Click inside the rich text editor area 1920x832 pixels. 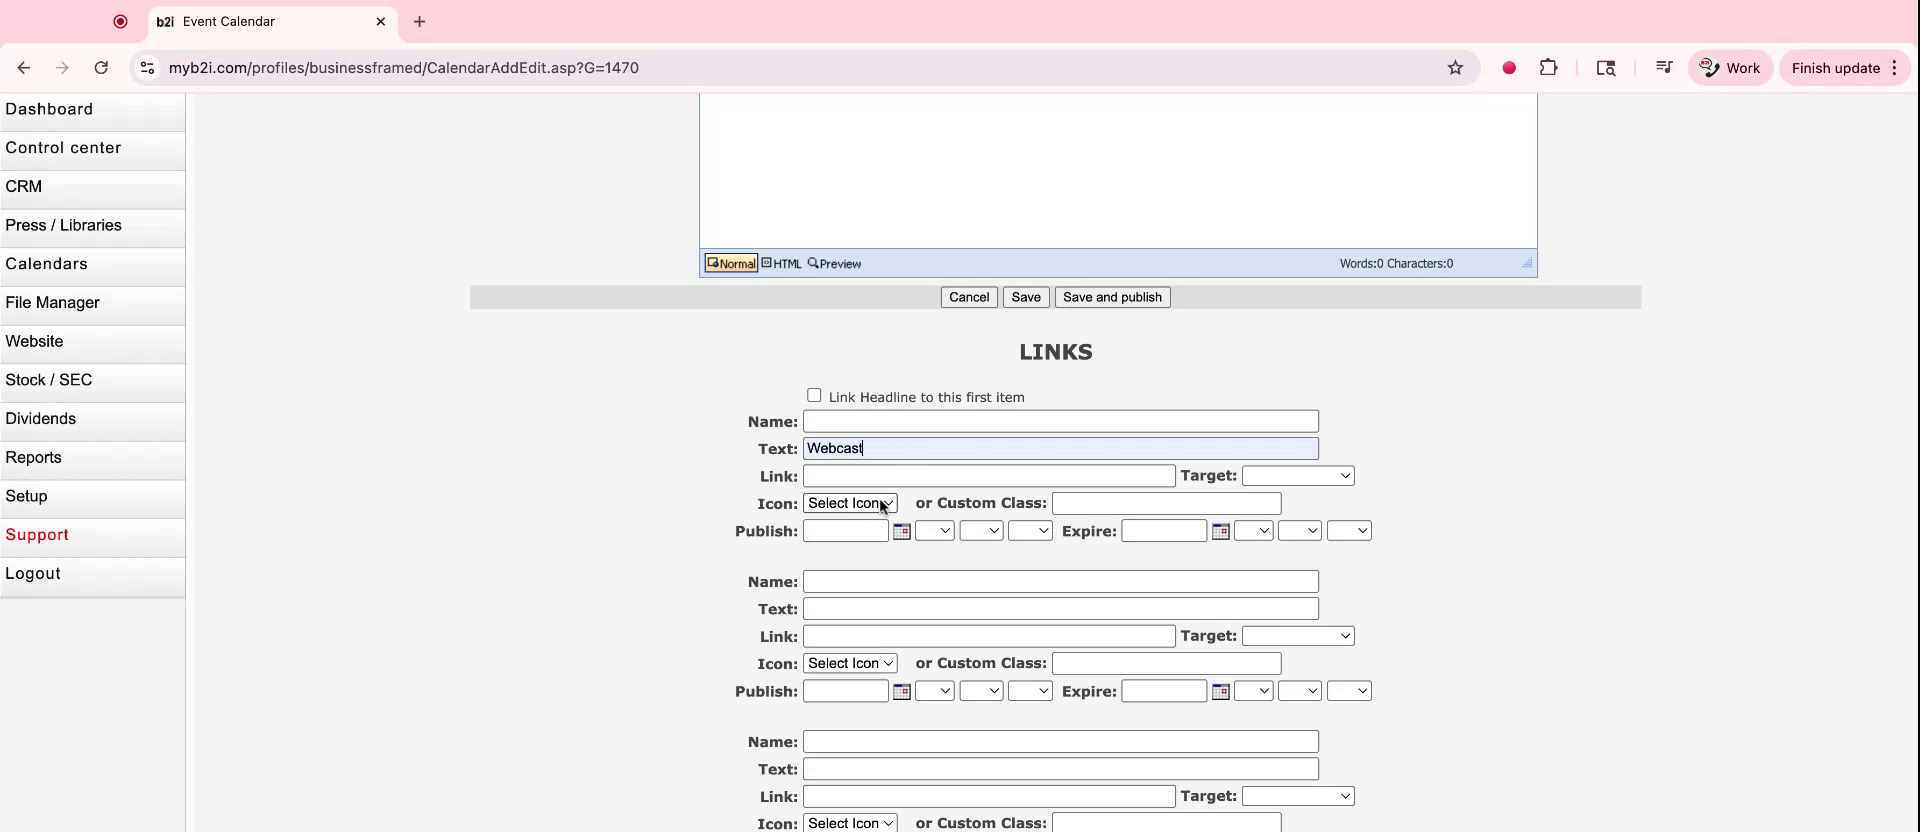[x=1118, y=170]
